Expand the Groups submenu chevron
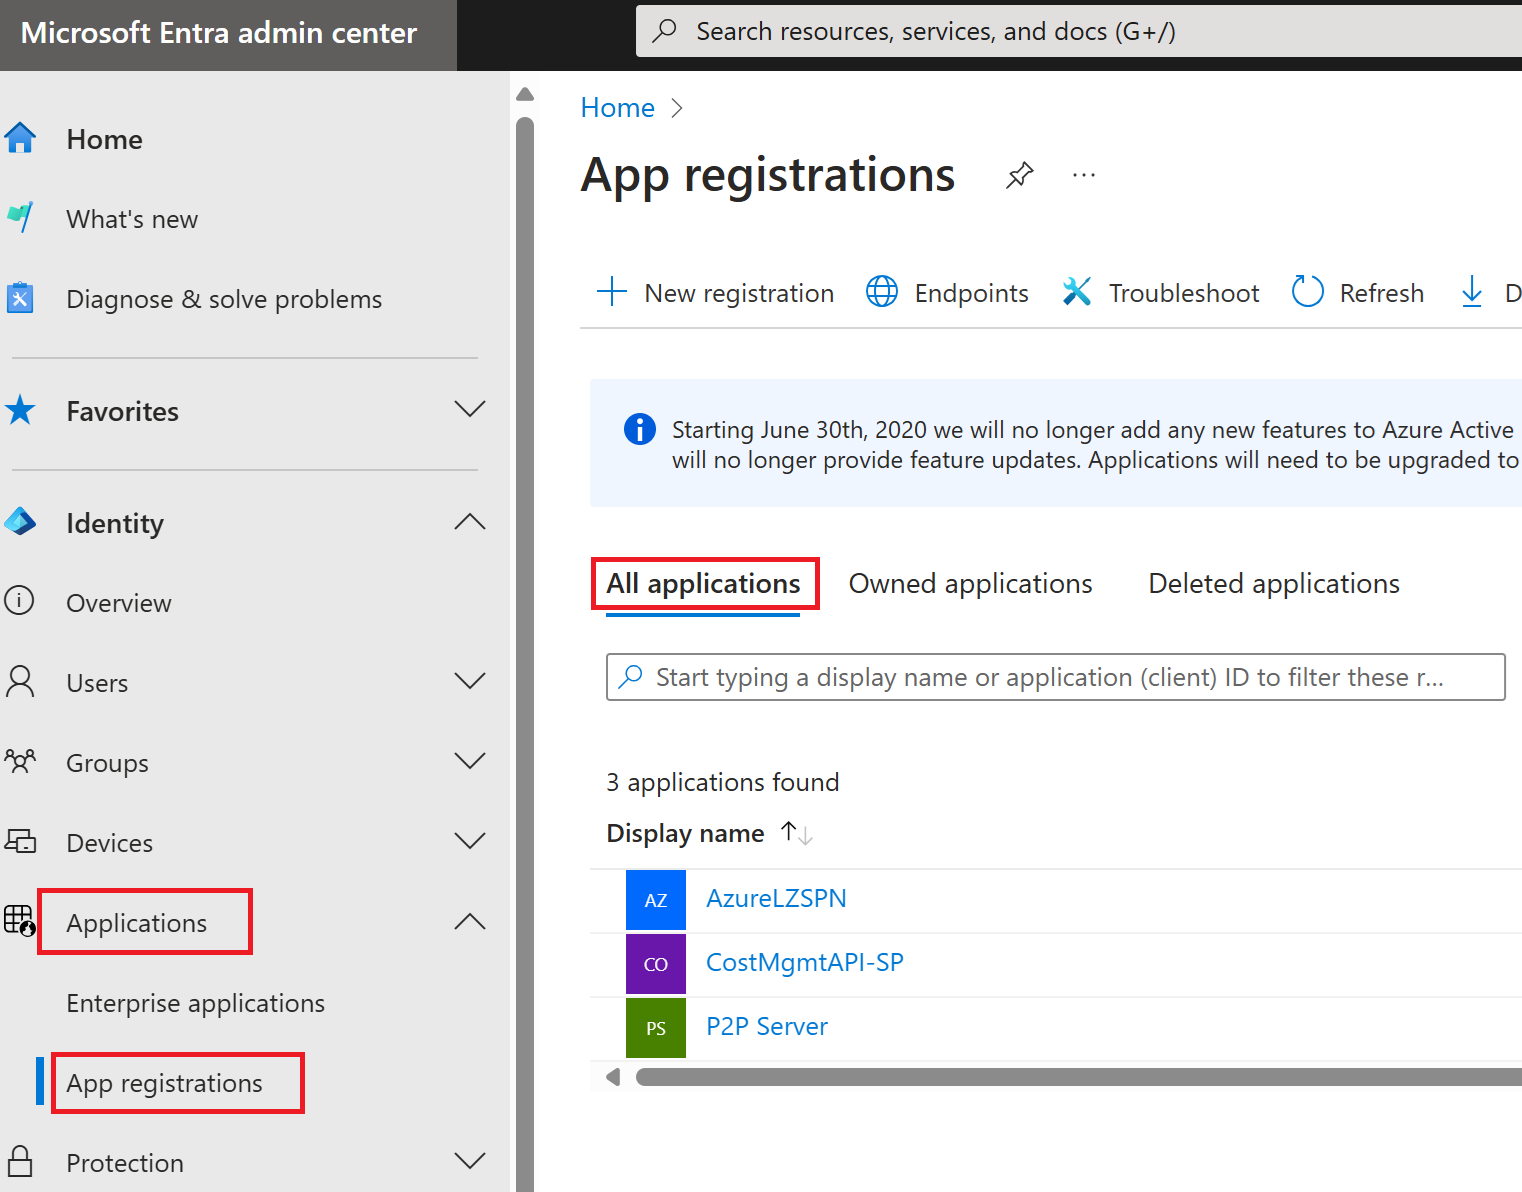The image size is (1522, 1192). tap(469, 761)
